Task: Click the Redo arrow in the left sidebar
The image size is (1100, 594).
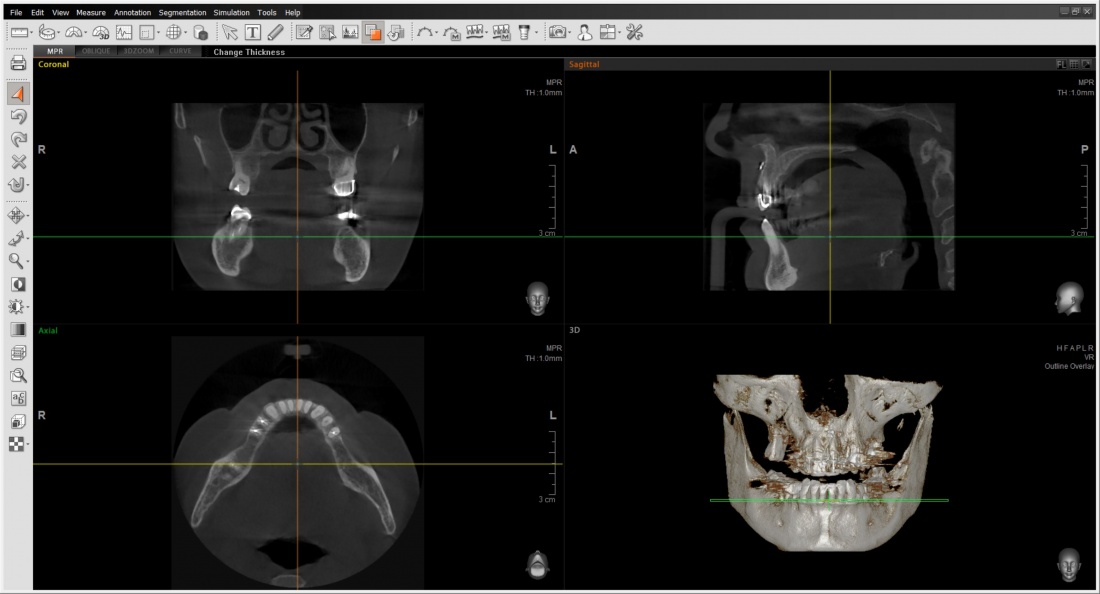Action: point(18,140)
